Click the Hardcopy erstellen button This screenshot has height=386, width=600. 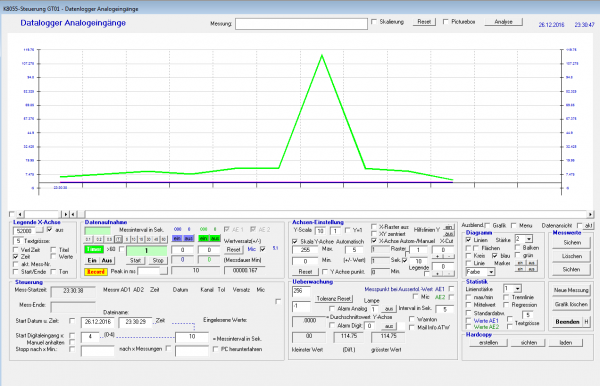pyautogui.click(x=489, y=343)
